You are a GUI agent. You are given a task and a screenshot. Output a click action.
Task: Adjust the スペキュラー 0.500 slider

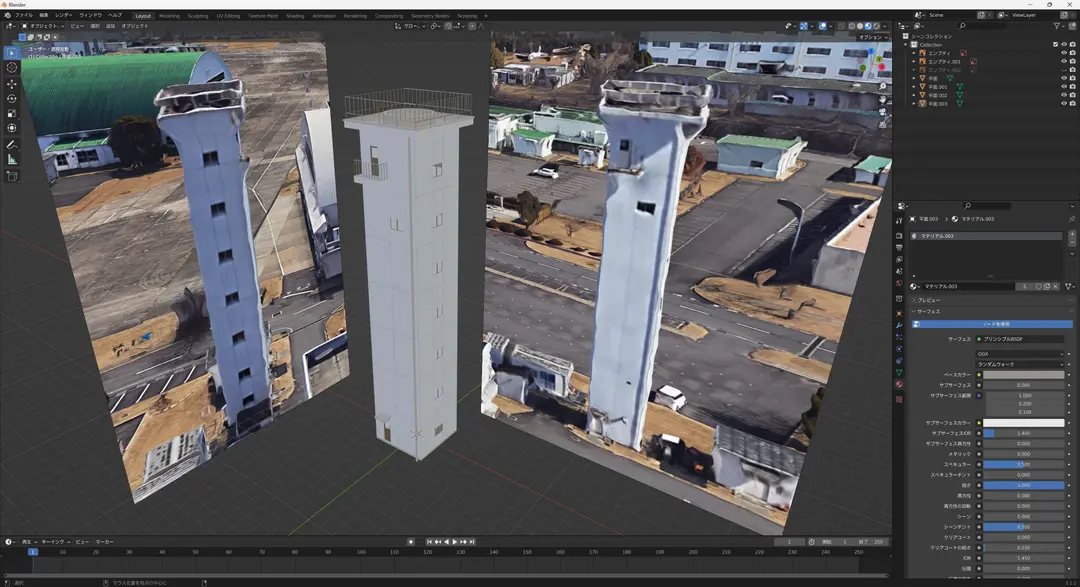point(1024,464)
